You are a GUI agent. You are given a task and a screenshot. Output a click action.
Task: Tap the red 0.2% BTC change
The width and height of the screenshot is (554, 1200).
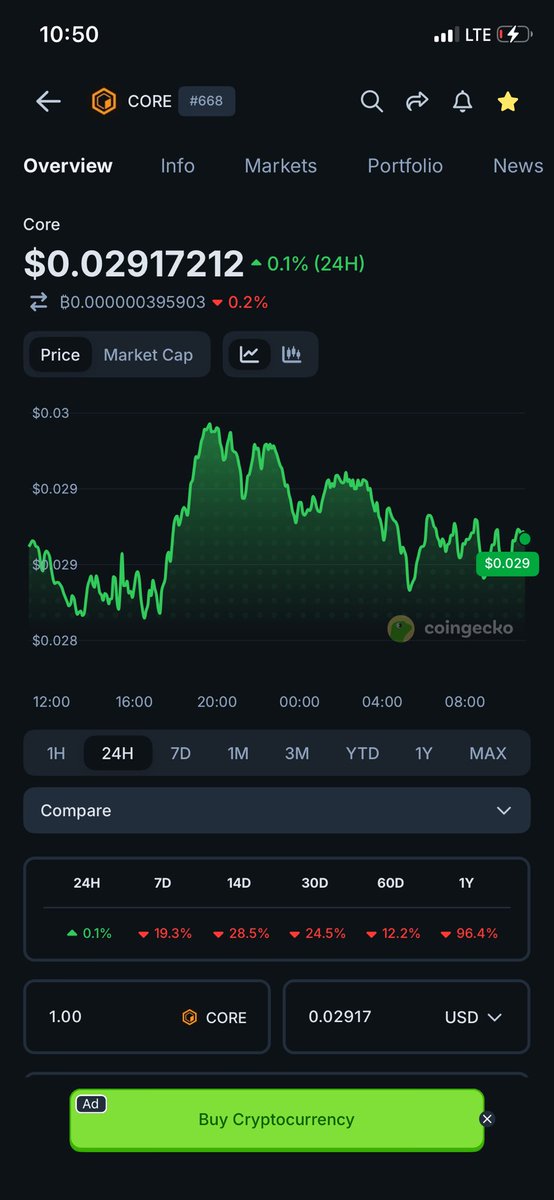pos(240,302)
